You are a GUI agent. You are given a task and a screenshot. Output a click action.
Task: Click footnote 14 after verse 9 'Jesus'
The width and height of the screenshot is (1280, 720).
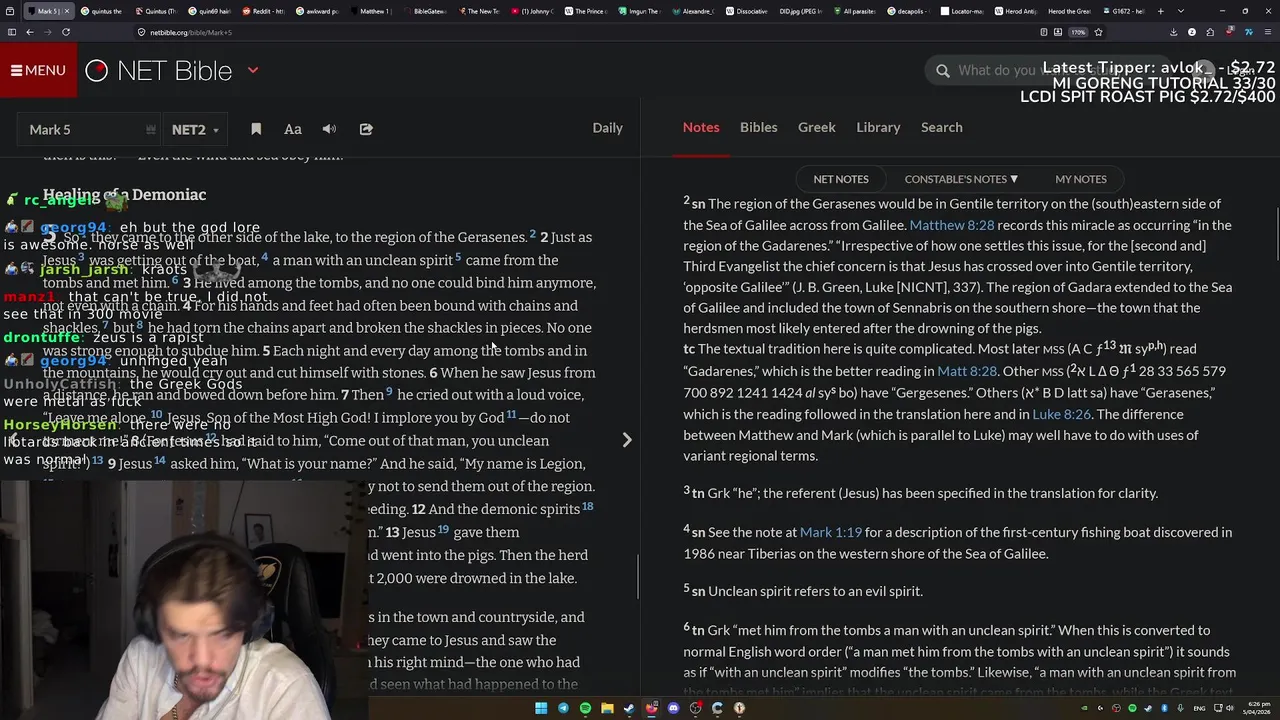(x=160, y=460)
